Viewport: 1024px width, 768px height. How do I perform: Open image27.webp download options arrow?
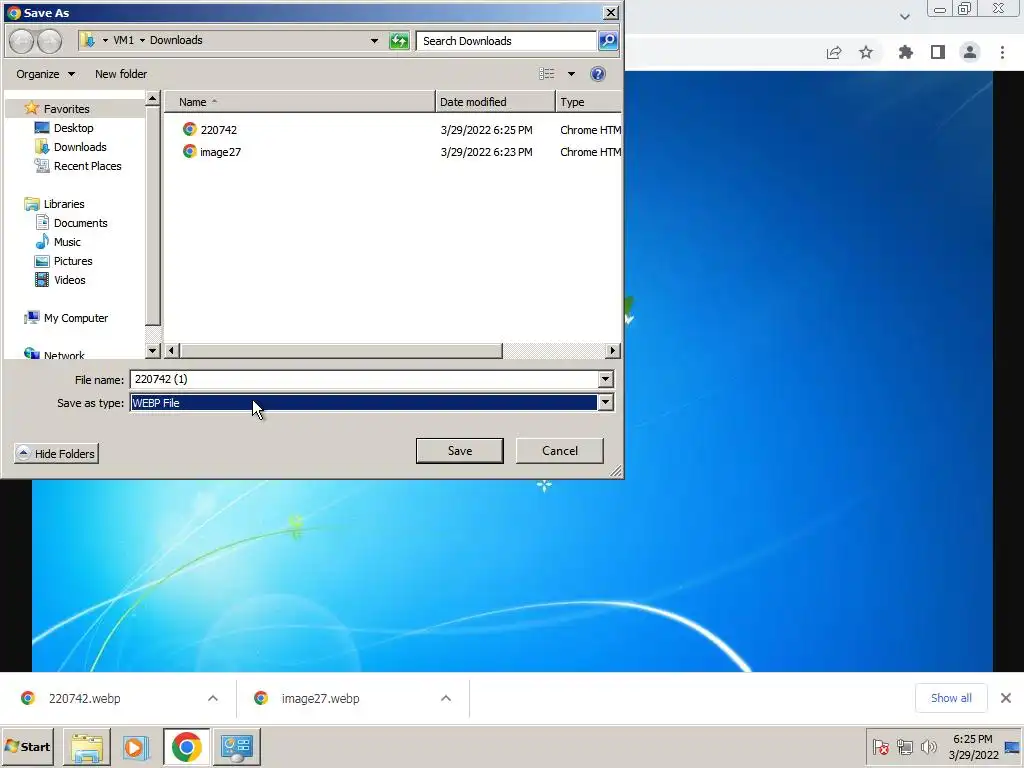point(446,698)
